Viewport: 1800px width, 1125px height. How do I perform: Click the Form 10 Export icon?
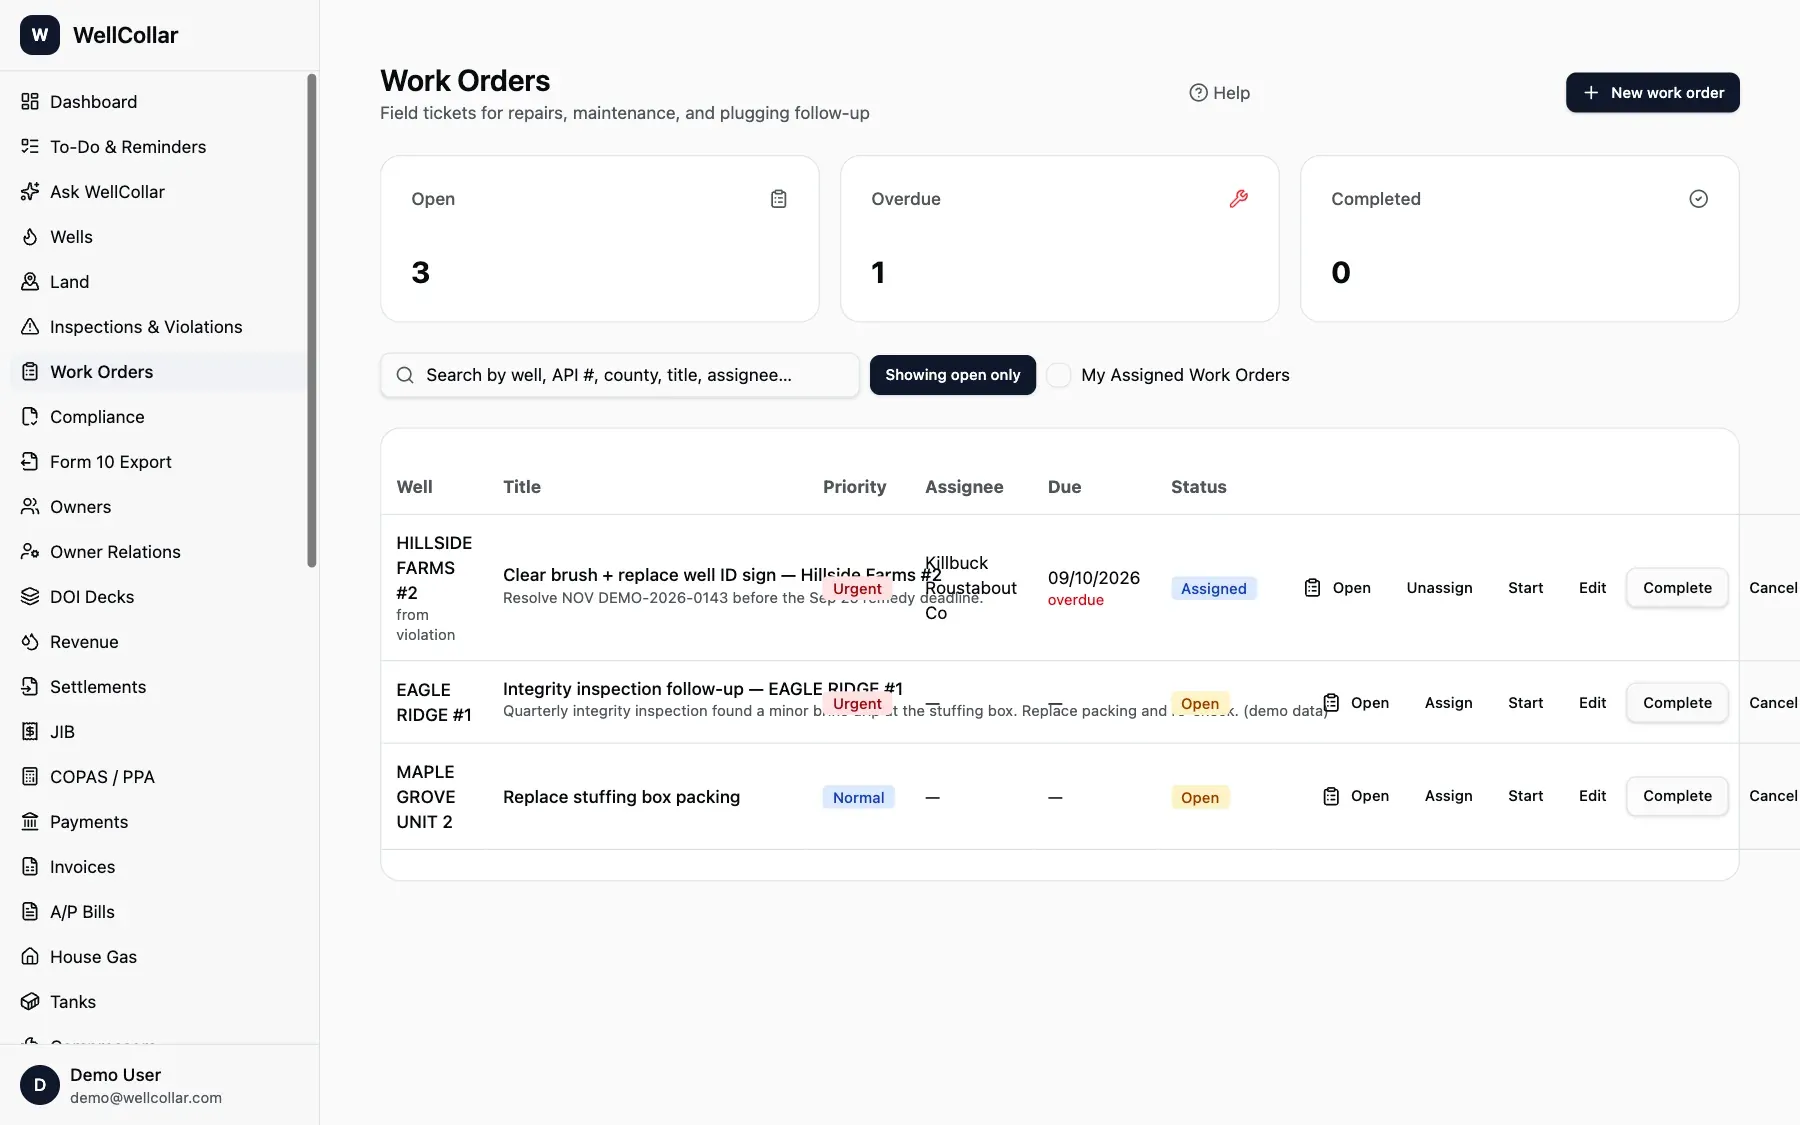pyautogui.click(x=30, y=461)
